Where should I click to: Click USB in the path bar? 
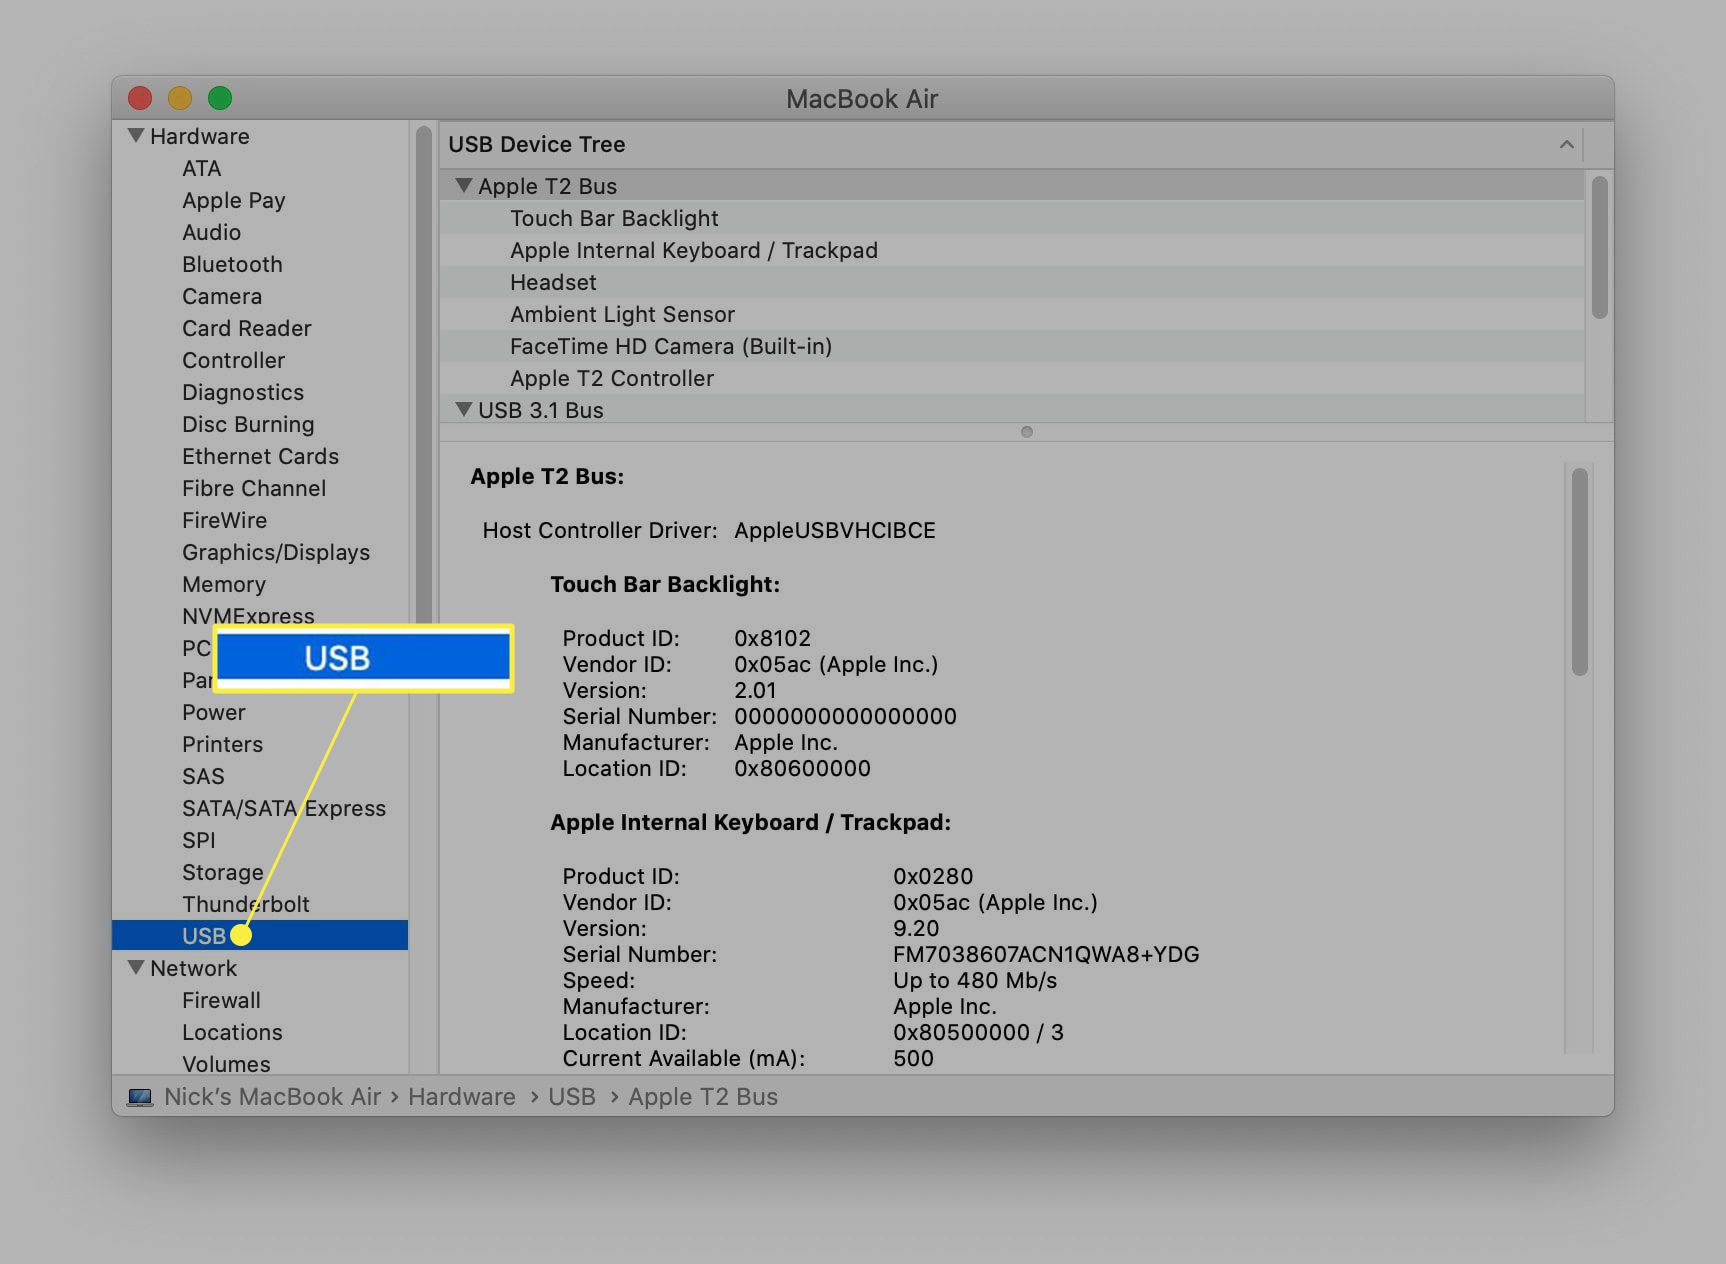tap(572, 1097)
